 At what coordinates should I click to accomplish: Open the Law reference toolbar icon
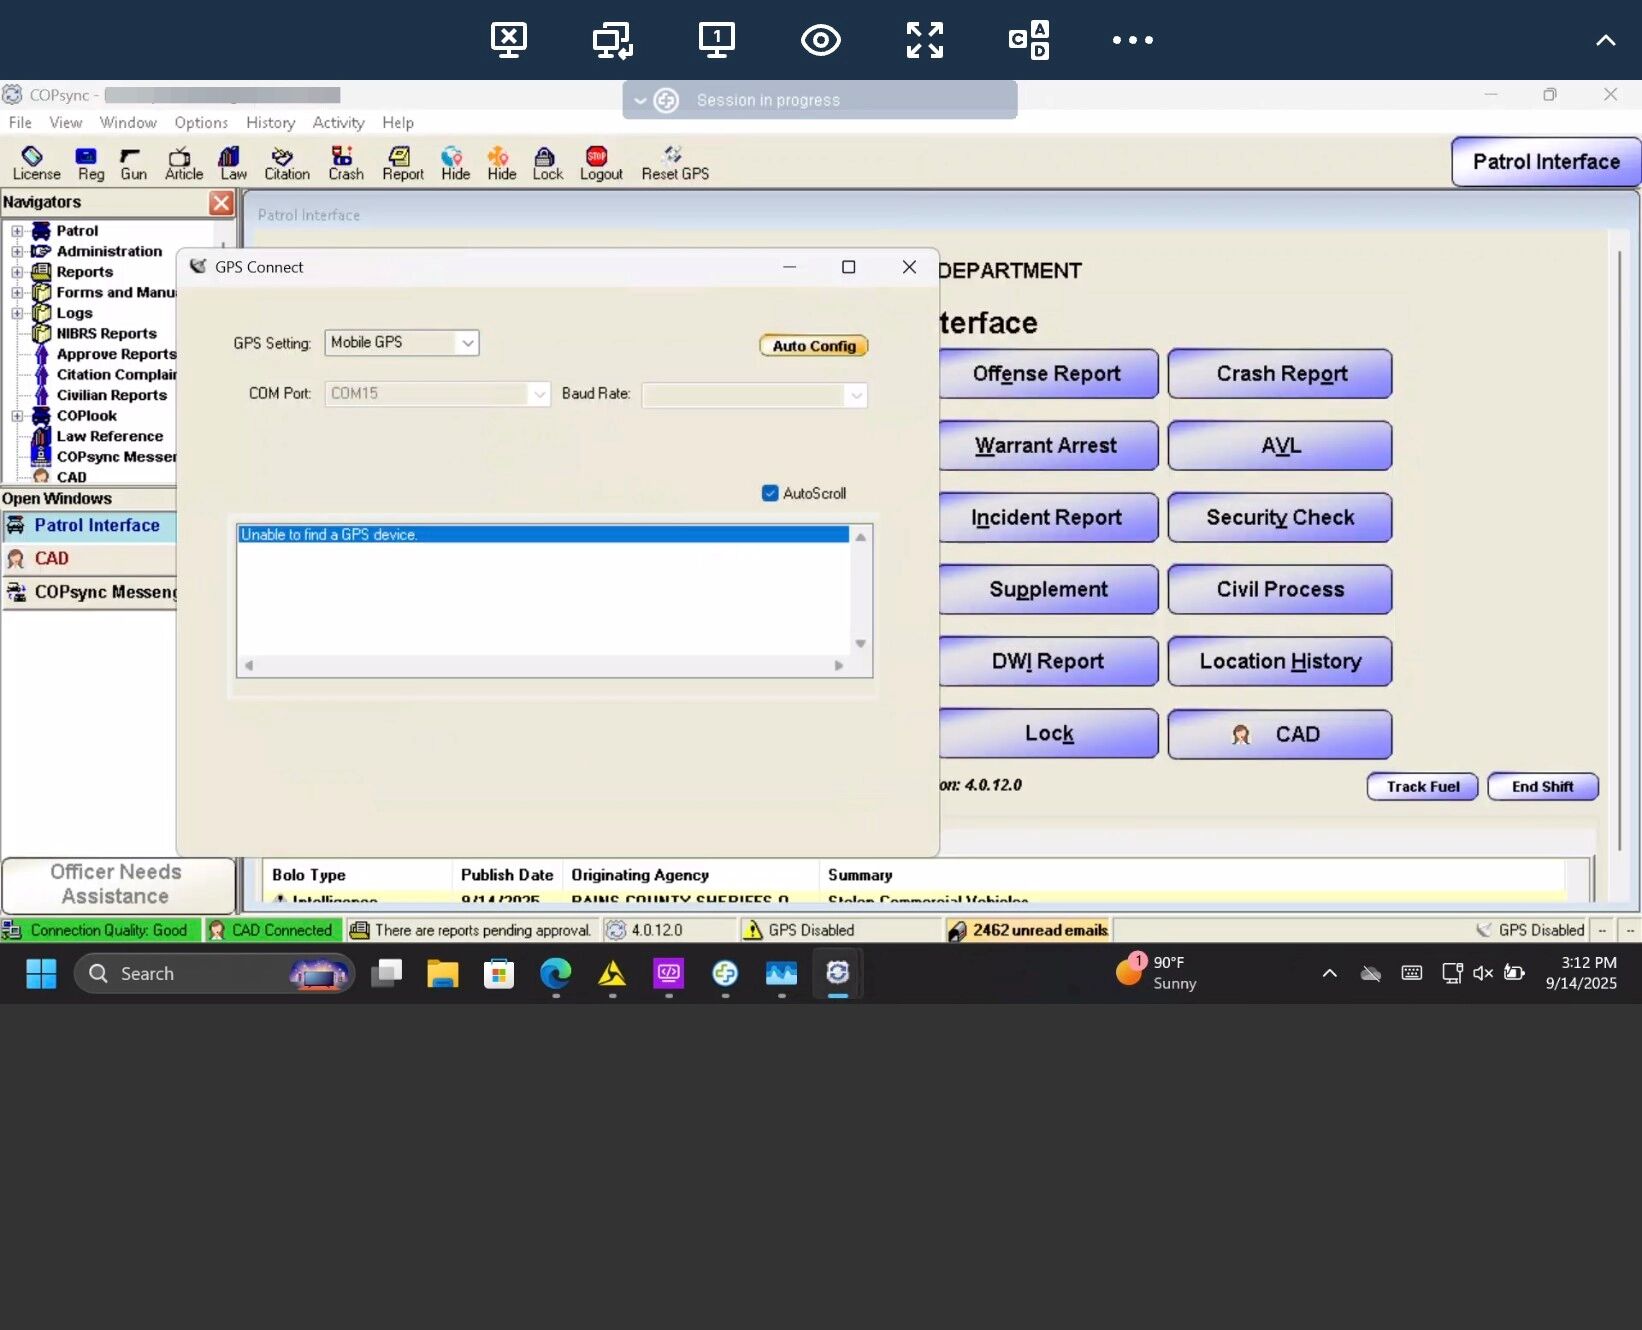232,163
